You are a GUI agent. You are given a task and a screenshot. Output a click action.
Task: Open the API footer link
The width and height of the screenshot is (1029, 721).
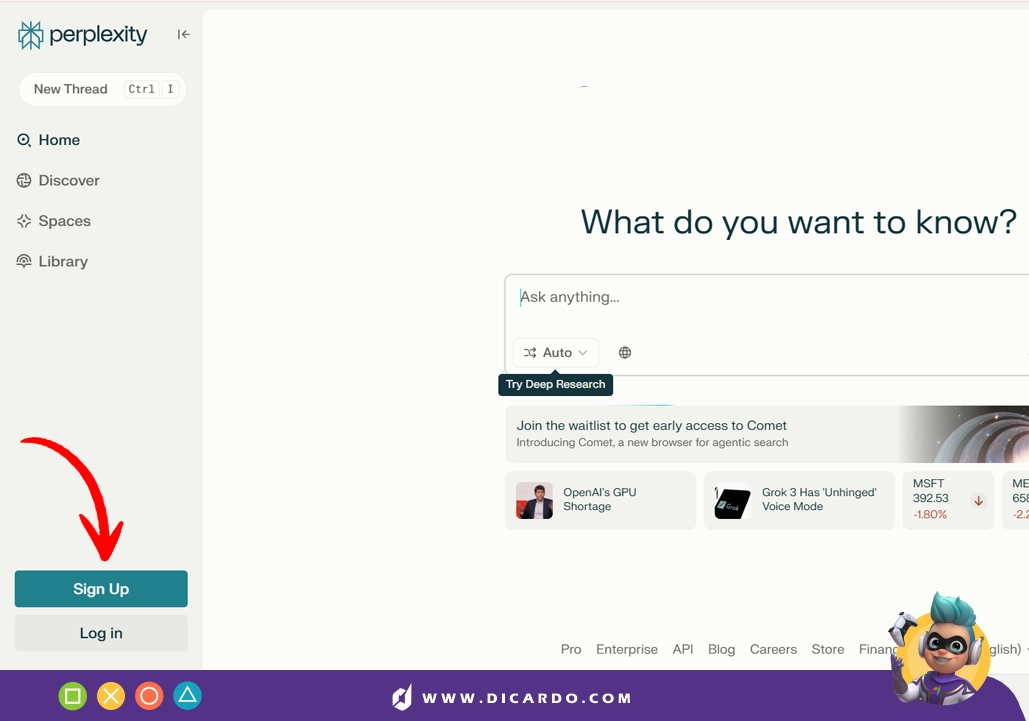pos(682,649)
